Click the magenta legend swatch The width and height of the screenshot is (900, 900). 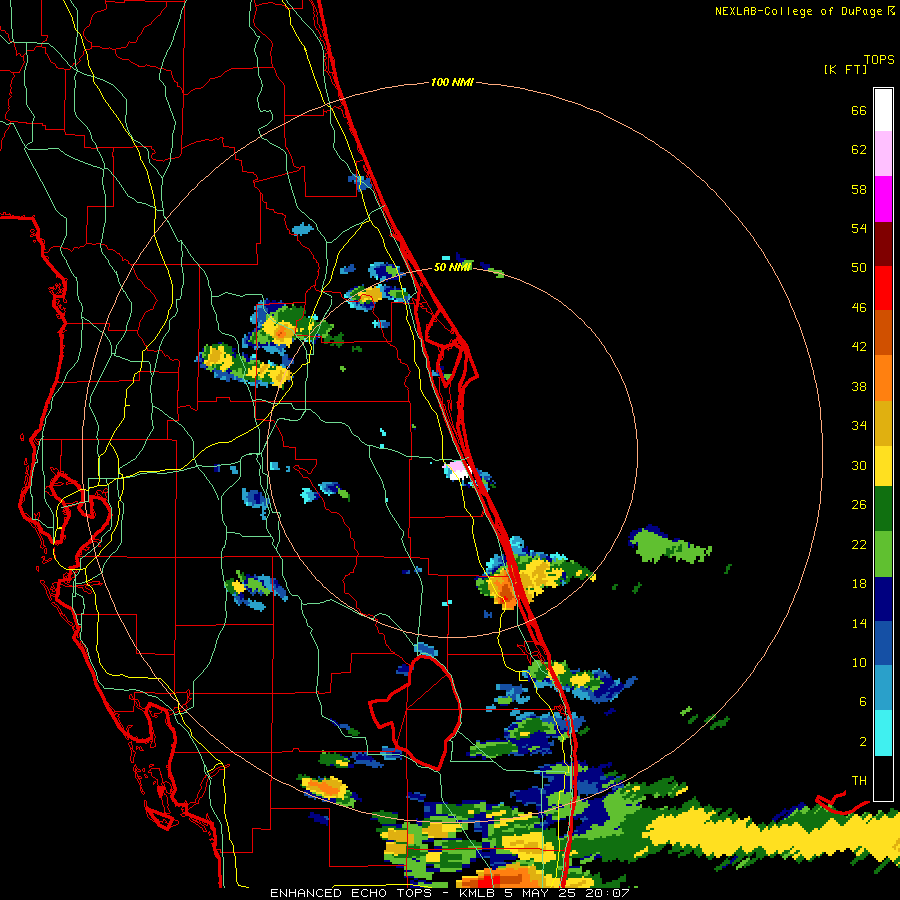pyautogui.click(x=883, y=199)
